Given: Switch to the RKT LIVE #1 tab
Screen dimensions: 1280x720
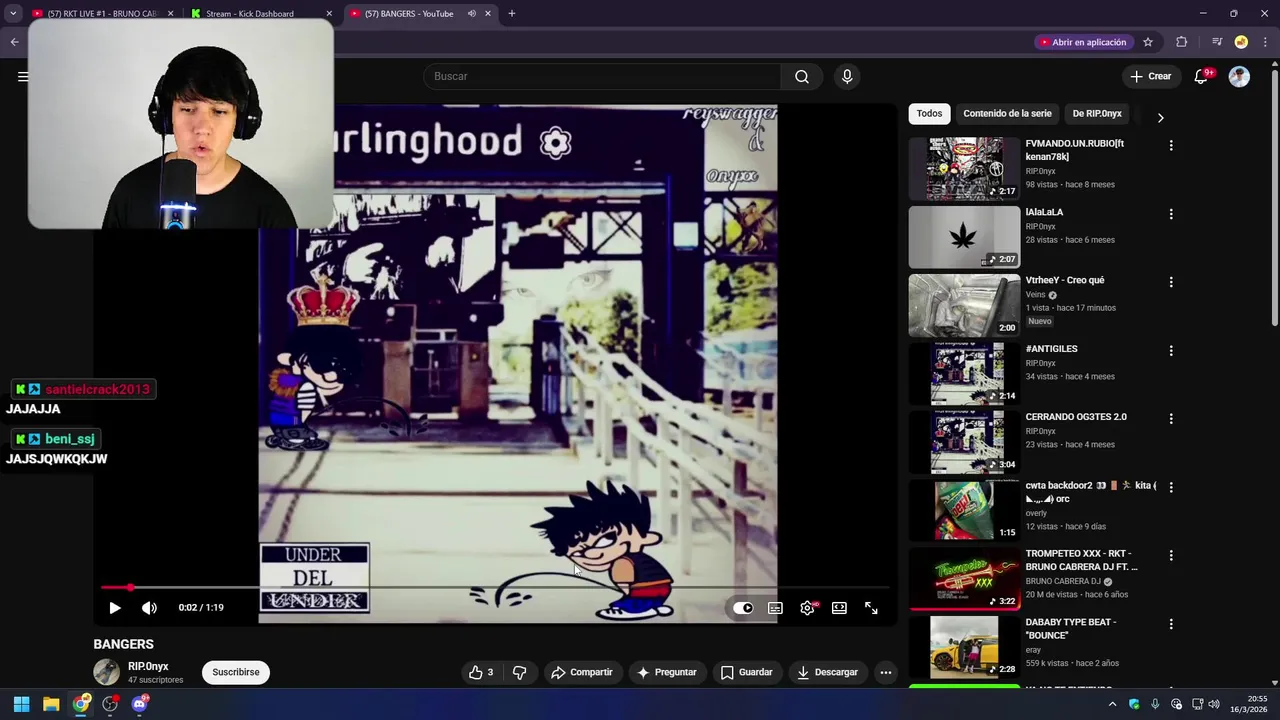Looking at the screenshot, I should point(100,13).
